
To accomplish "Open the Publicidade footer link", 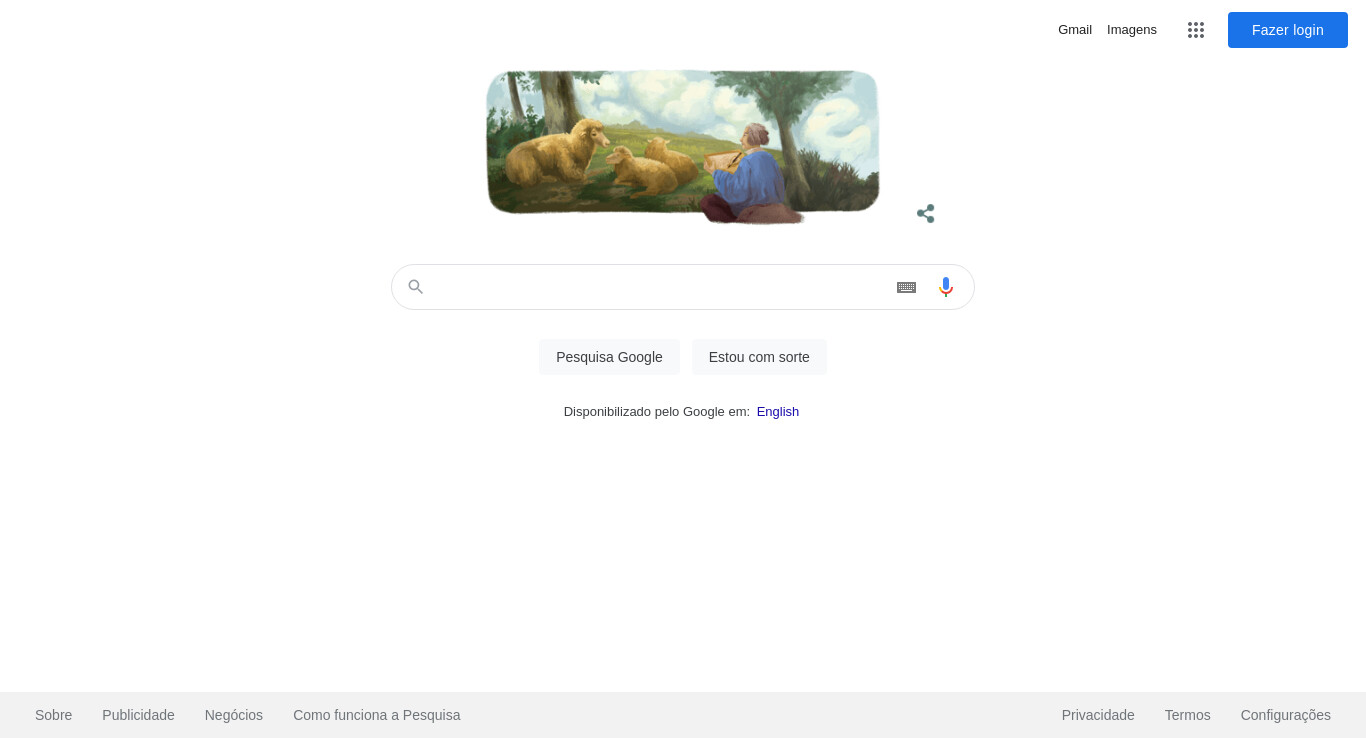I will point(138,715).
